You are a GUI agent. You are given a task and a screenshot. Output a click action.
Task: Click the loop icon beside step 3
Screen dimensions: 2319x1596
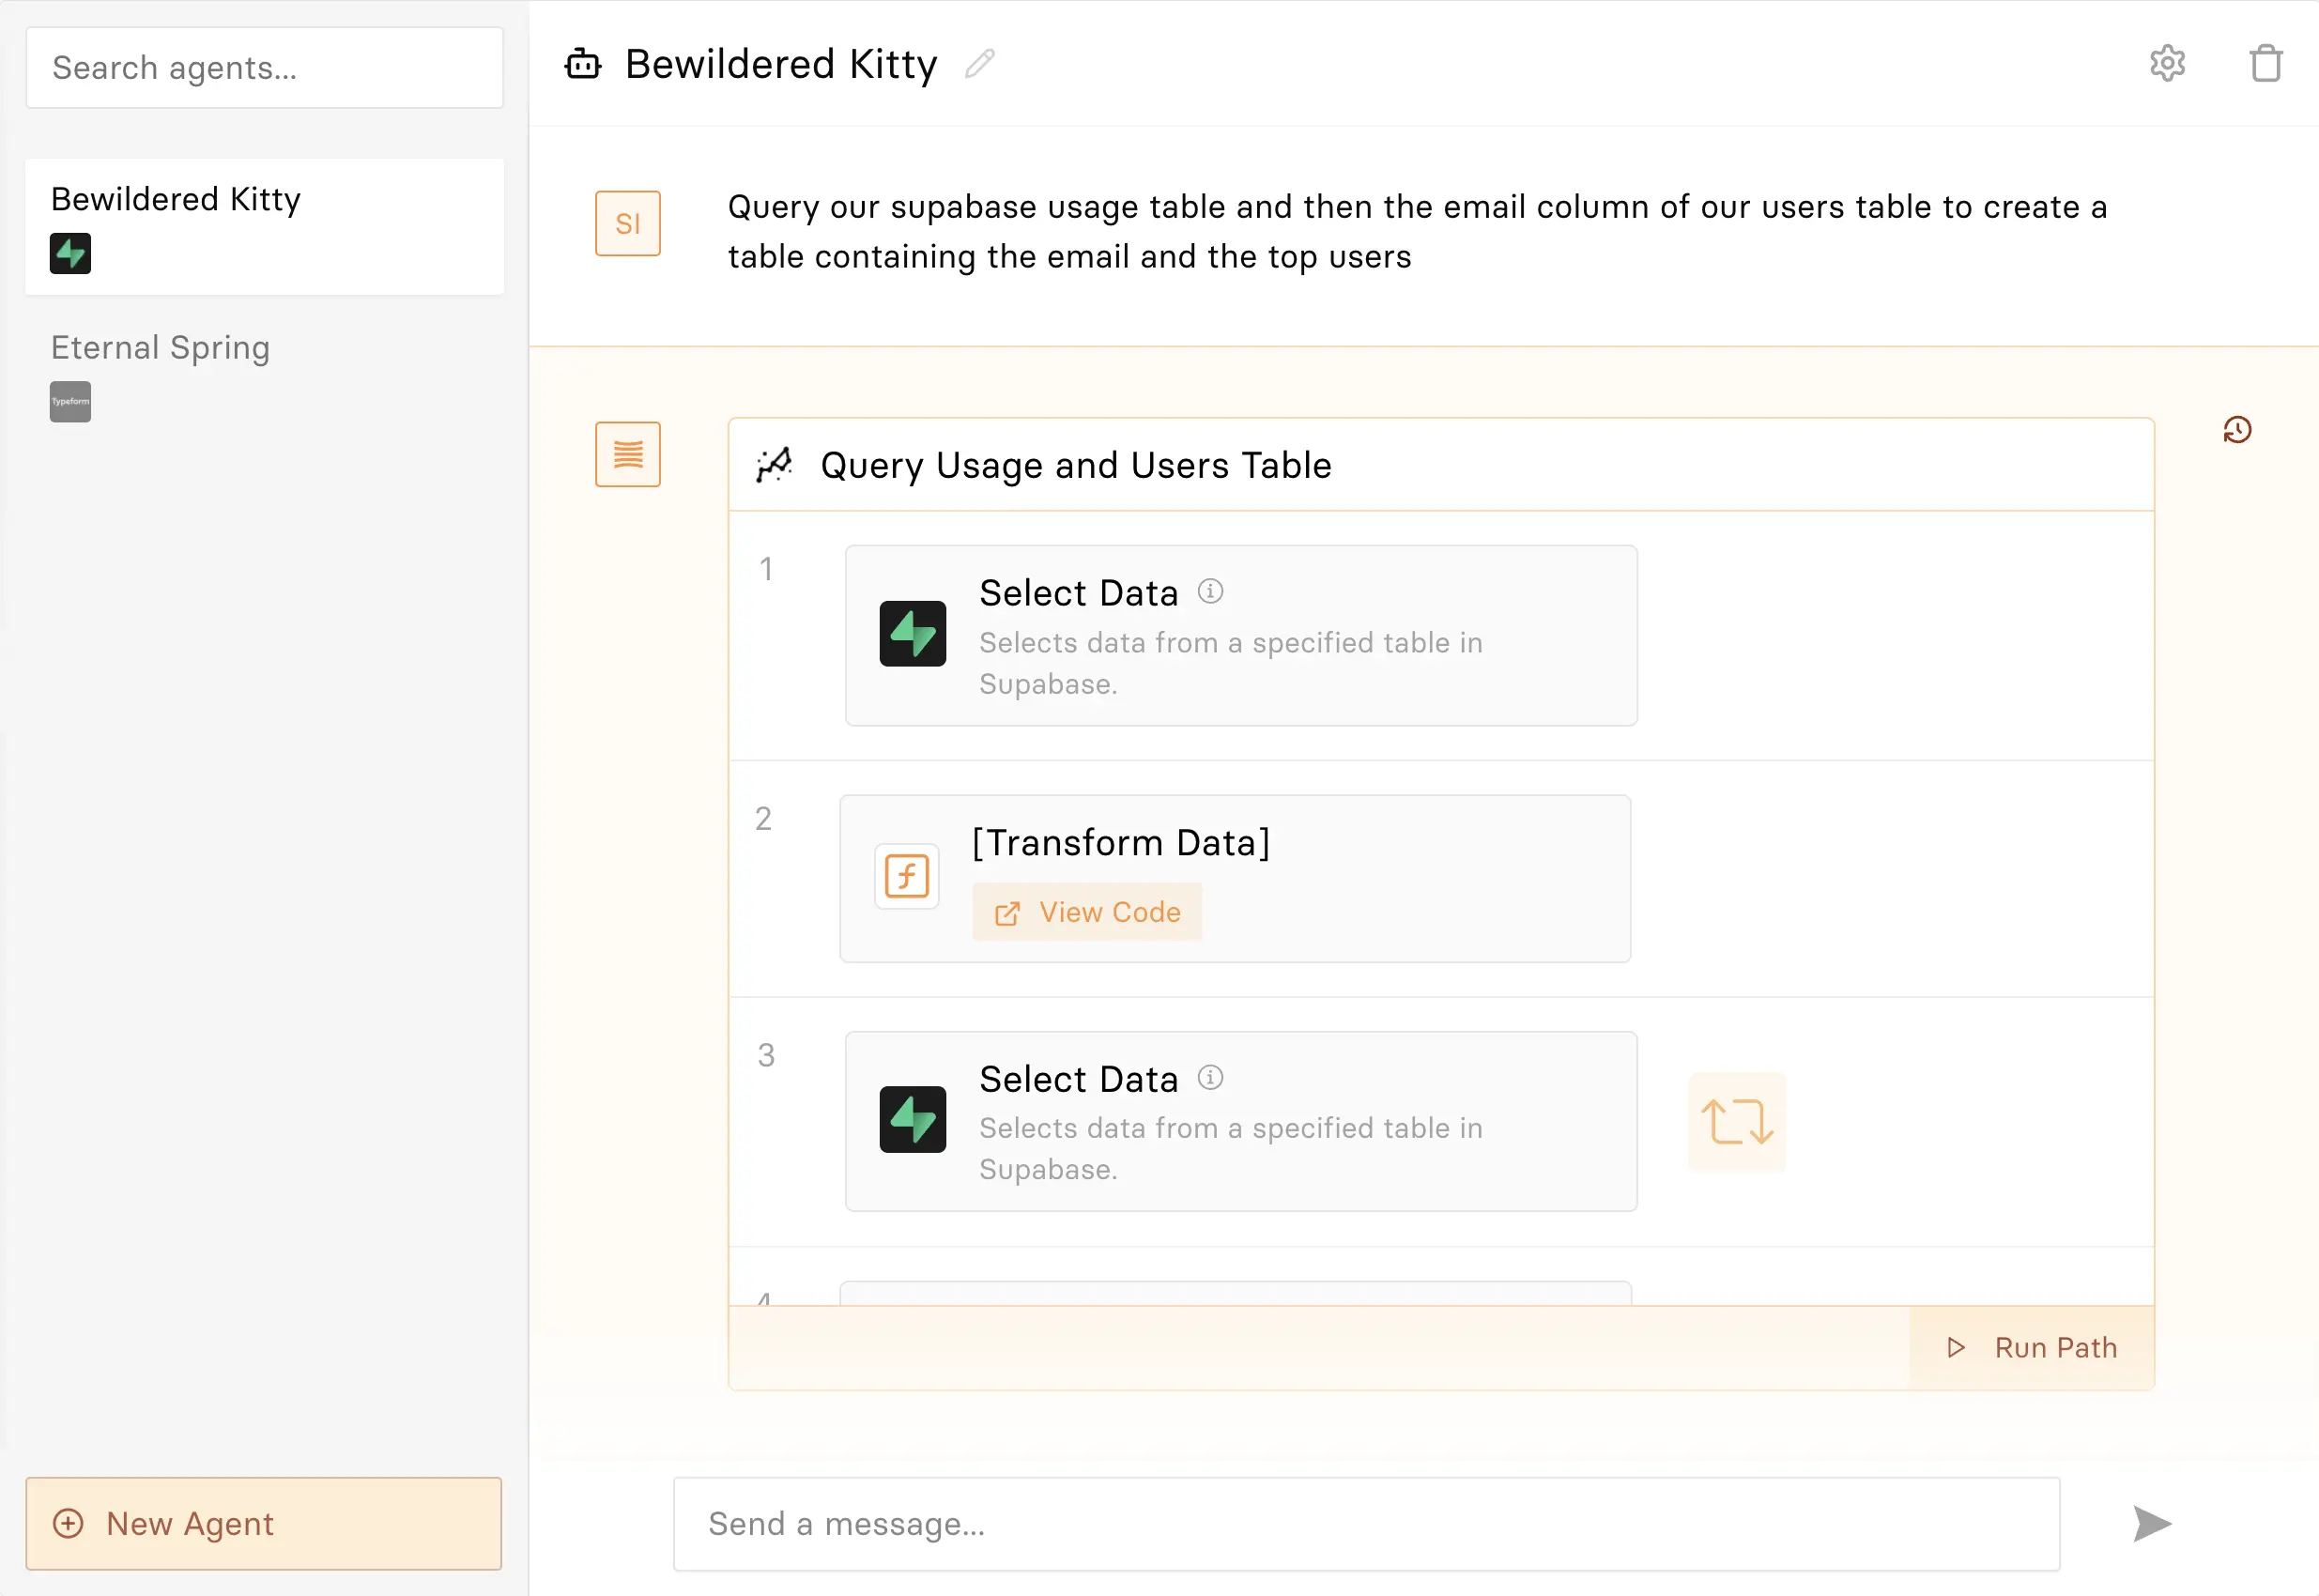1737,1121
